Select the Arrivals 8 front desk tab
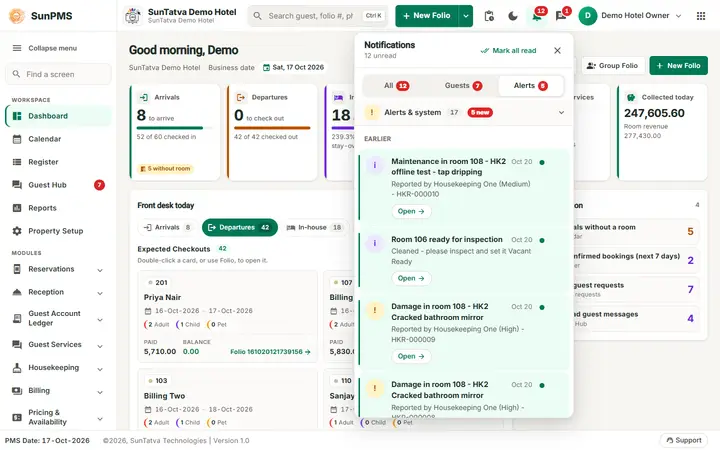This screenshot has height=450, width=720. 167,227
